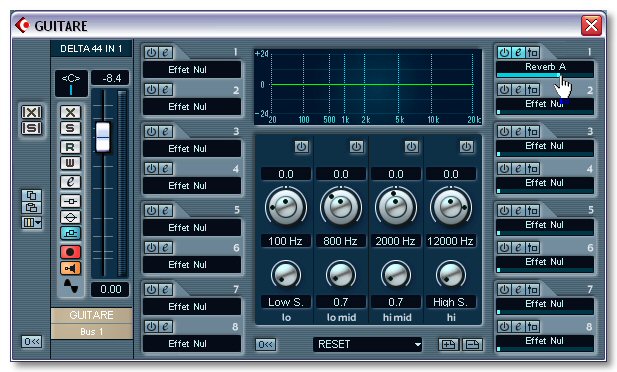
Task: Enable the hi mid EQ band with its power button
Action: [x=412, y=147]
